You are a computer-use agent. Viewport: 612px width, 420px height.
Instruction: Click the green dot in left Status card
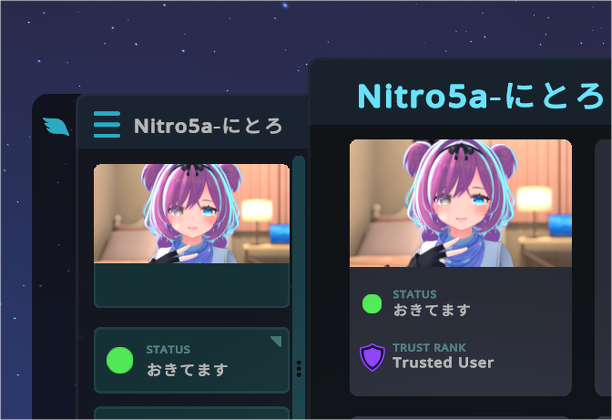pos(120,360)
